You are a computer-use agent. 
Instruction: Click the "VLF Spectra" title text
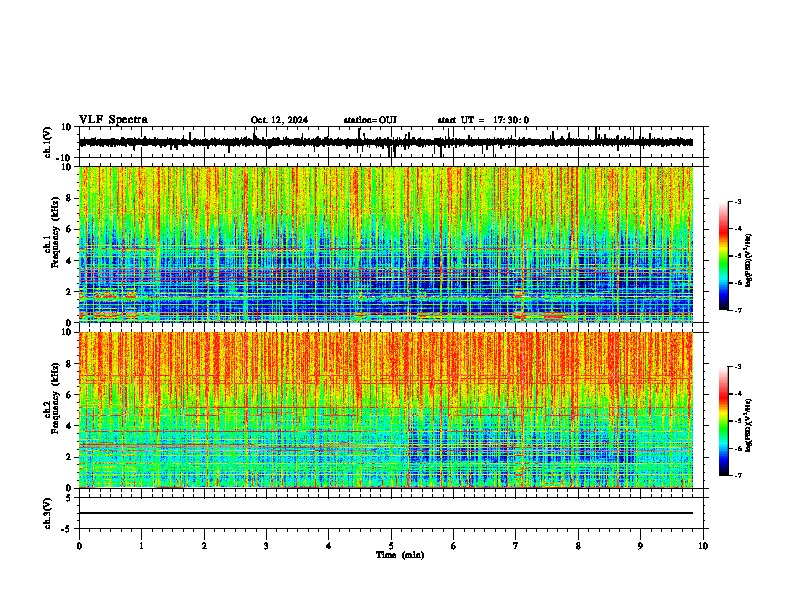[x=113, y=120]
